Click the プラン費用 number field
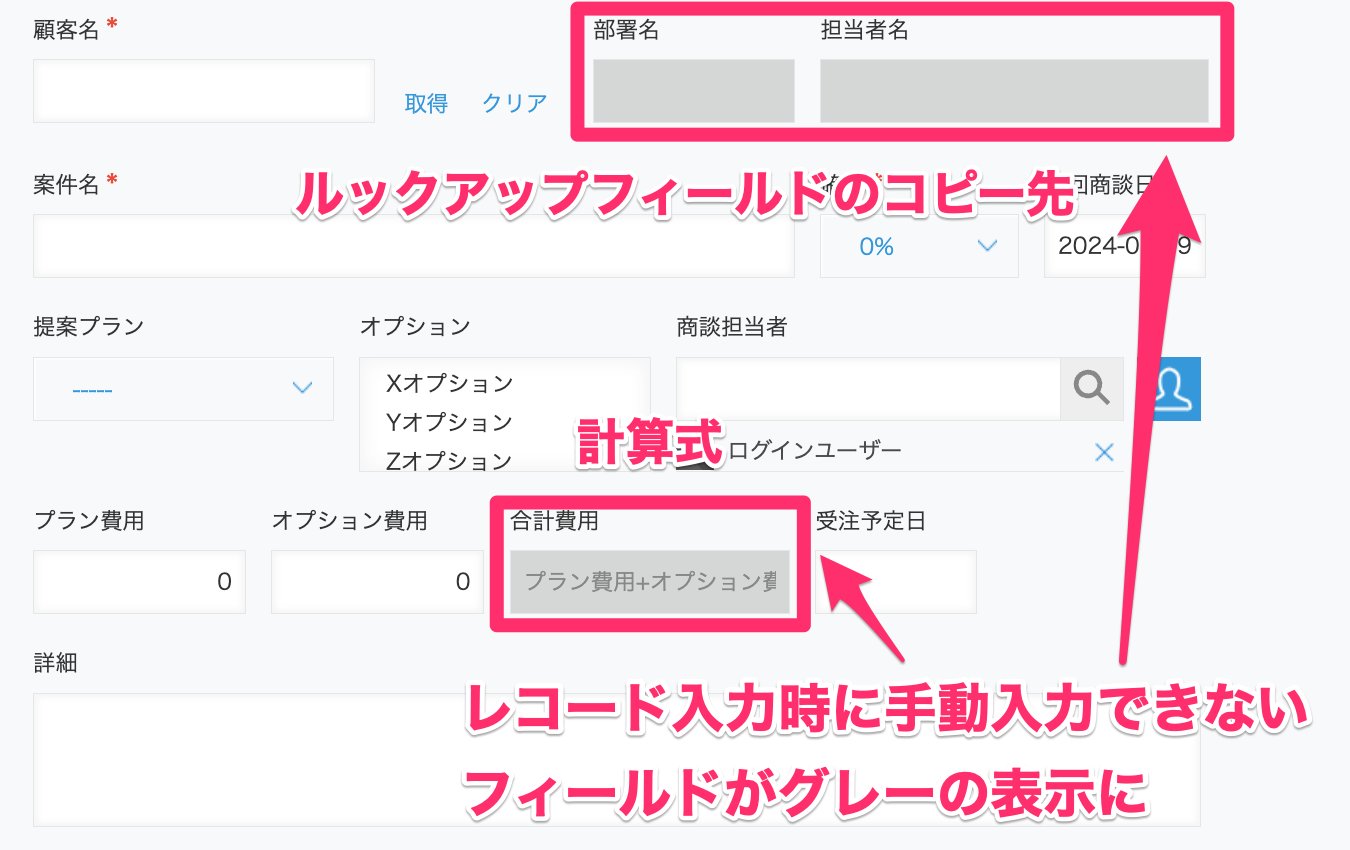Viewport: 1350px width, 850px height. coord(139,581)
